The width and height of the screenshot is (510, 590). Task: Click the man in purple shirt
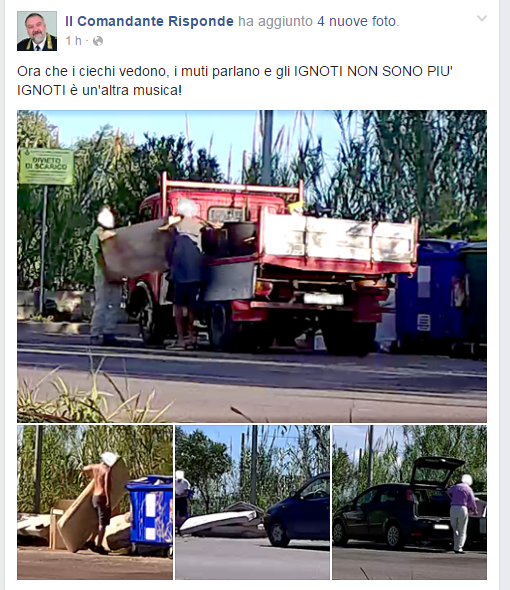(x=462, y=514)
